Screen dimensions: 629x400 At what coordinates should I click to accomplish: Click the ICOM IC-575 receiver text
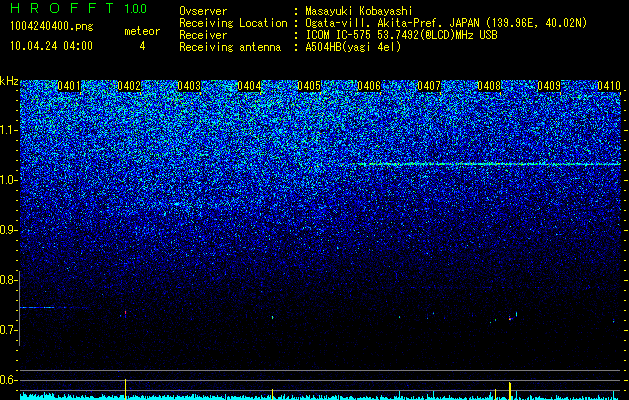[x=401, y=35]
